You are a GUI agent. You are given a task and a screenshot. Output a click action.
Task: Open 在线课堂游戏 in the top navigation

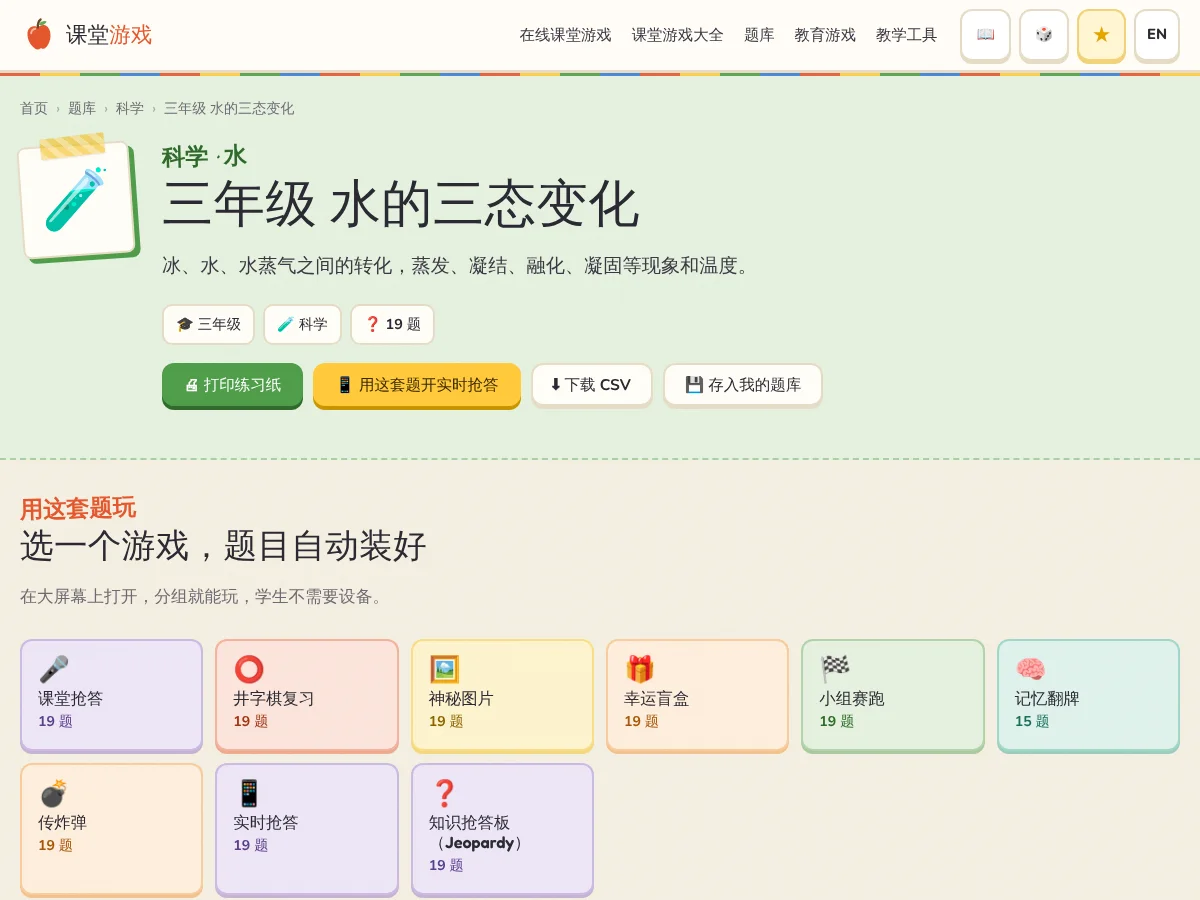click(x=565, y=35)
